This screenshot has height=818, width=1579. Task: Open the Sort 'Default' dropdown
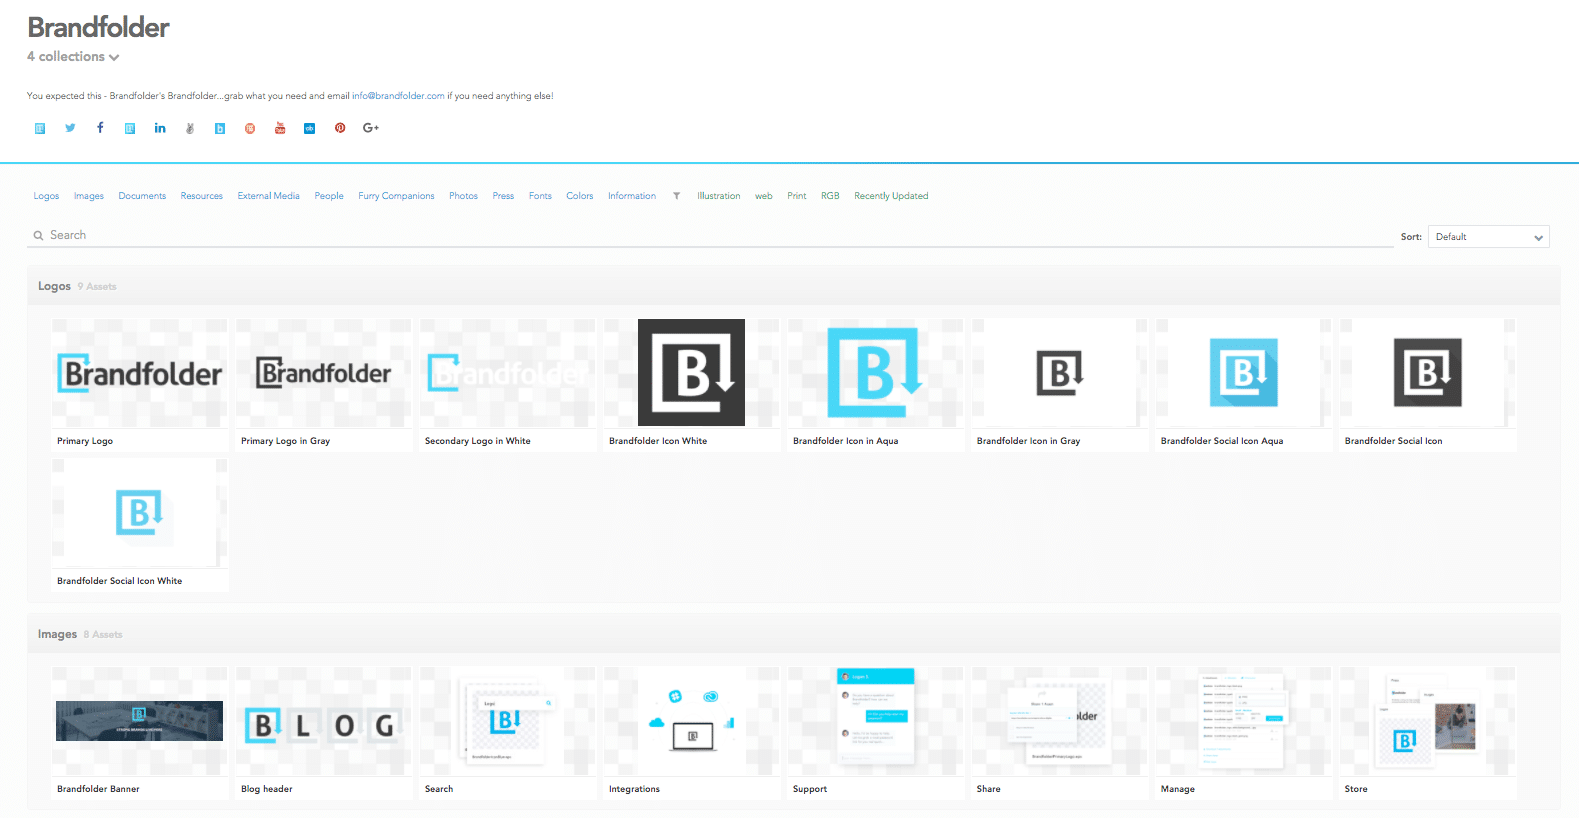[1489, 237]
